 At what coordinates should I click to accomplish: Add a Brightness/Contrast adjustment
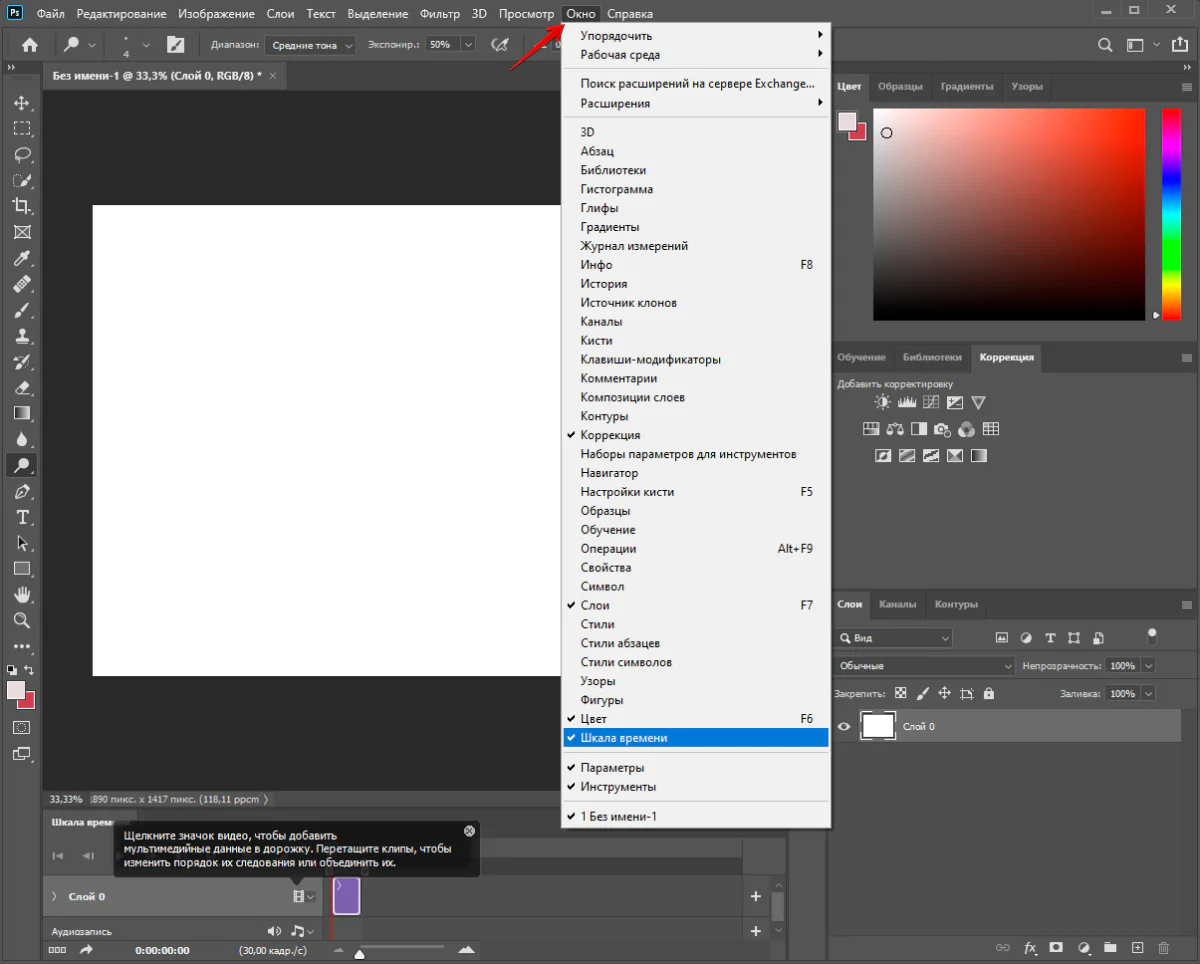(882, 403)
